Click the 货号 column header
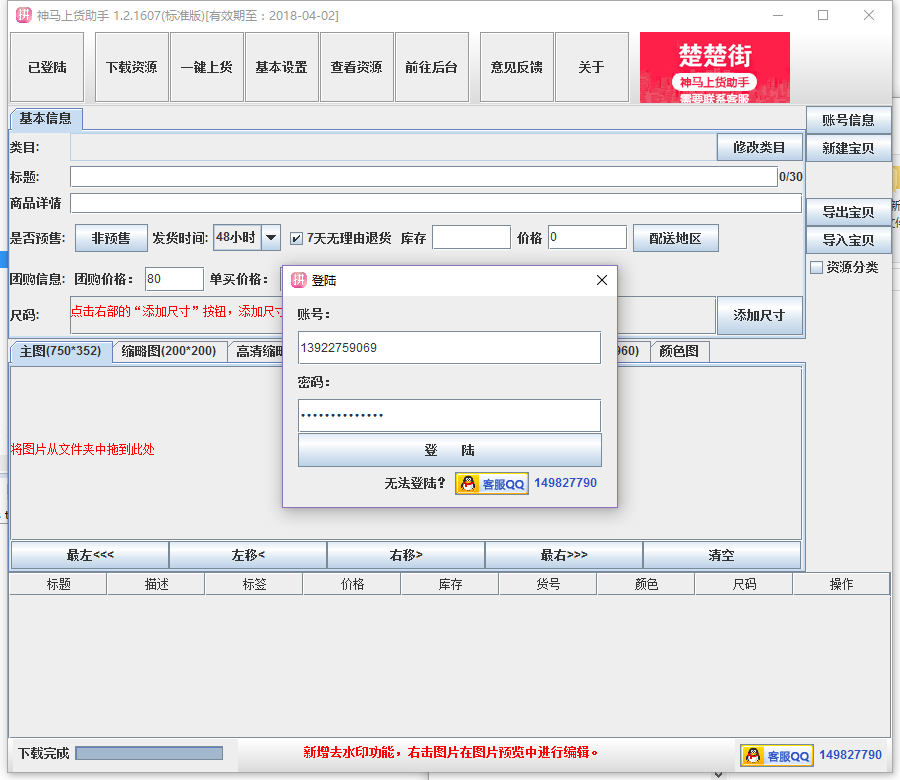This screenshot has width=900, height=780. pyautogui.click(x=548, y=584)
